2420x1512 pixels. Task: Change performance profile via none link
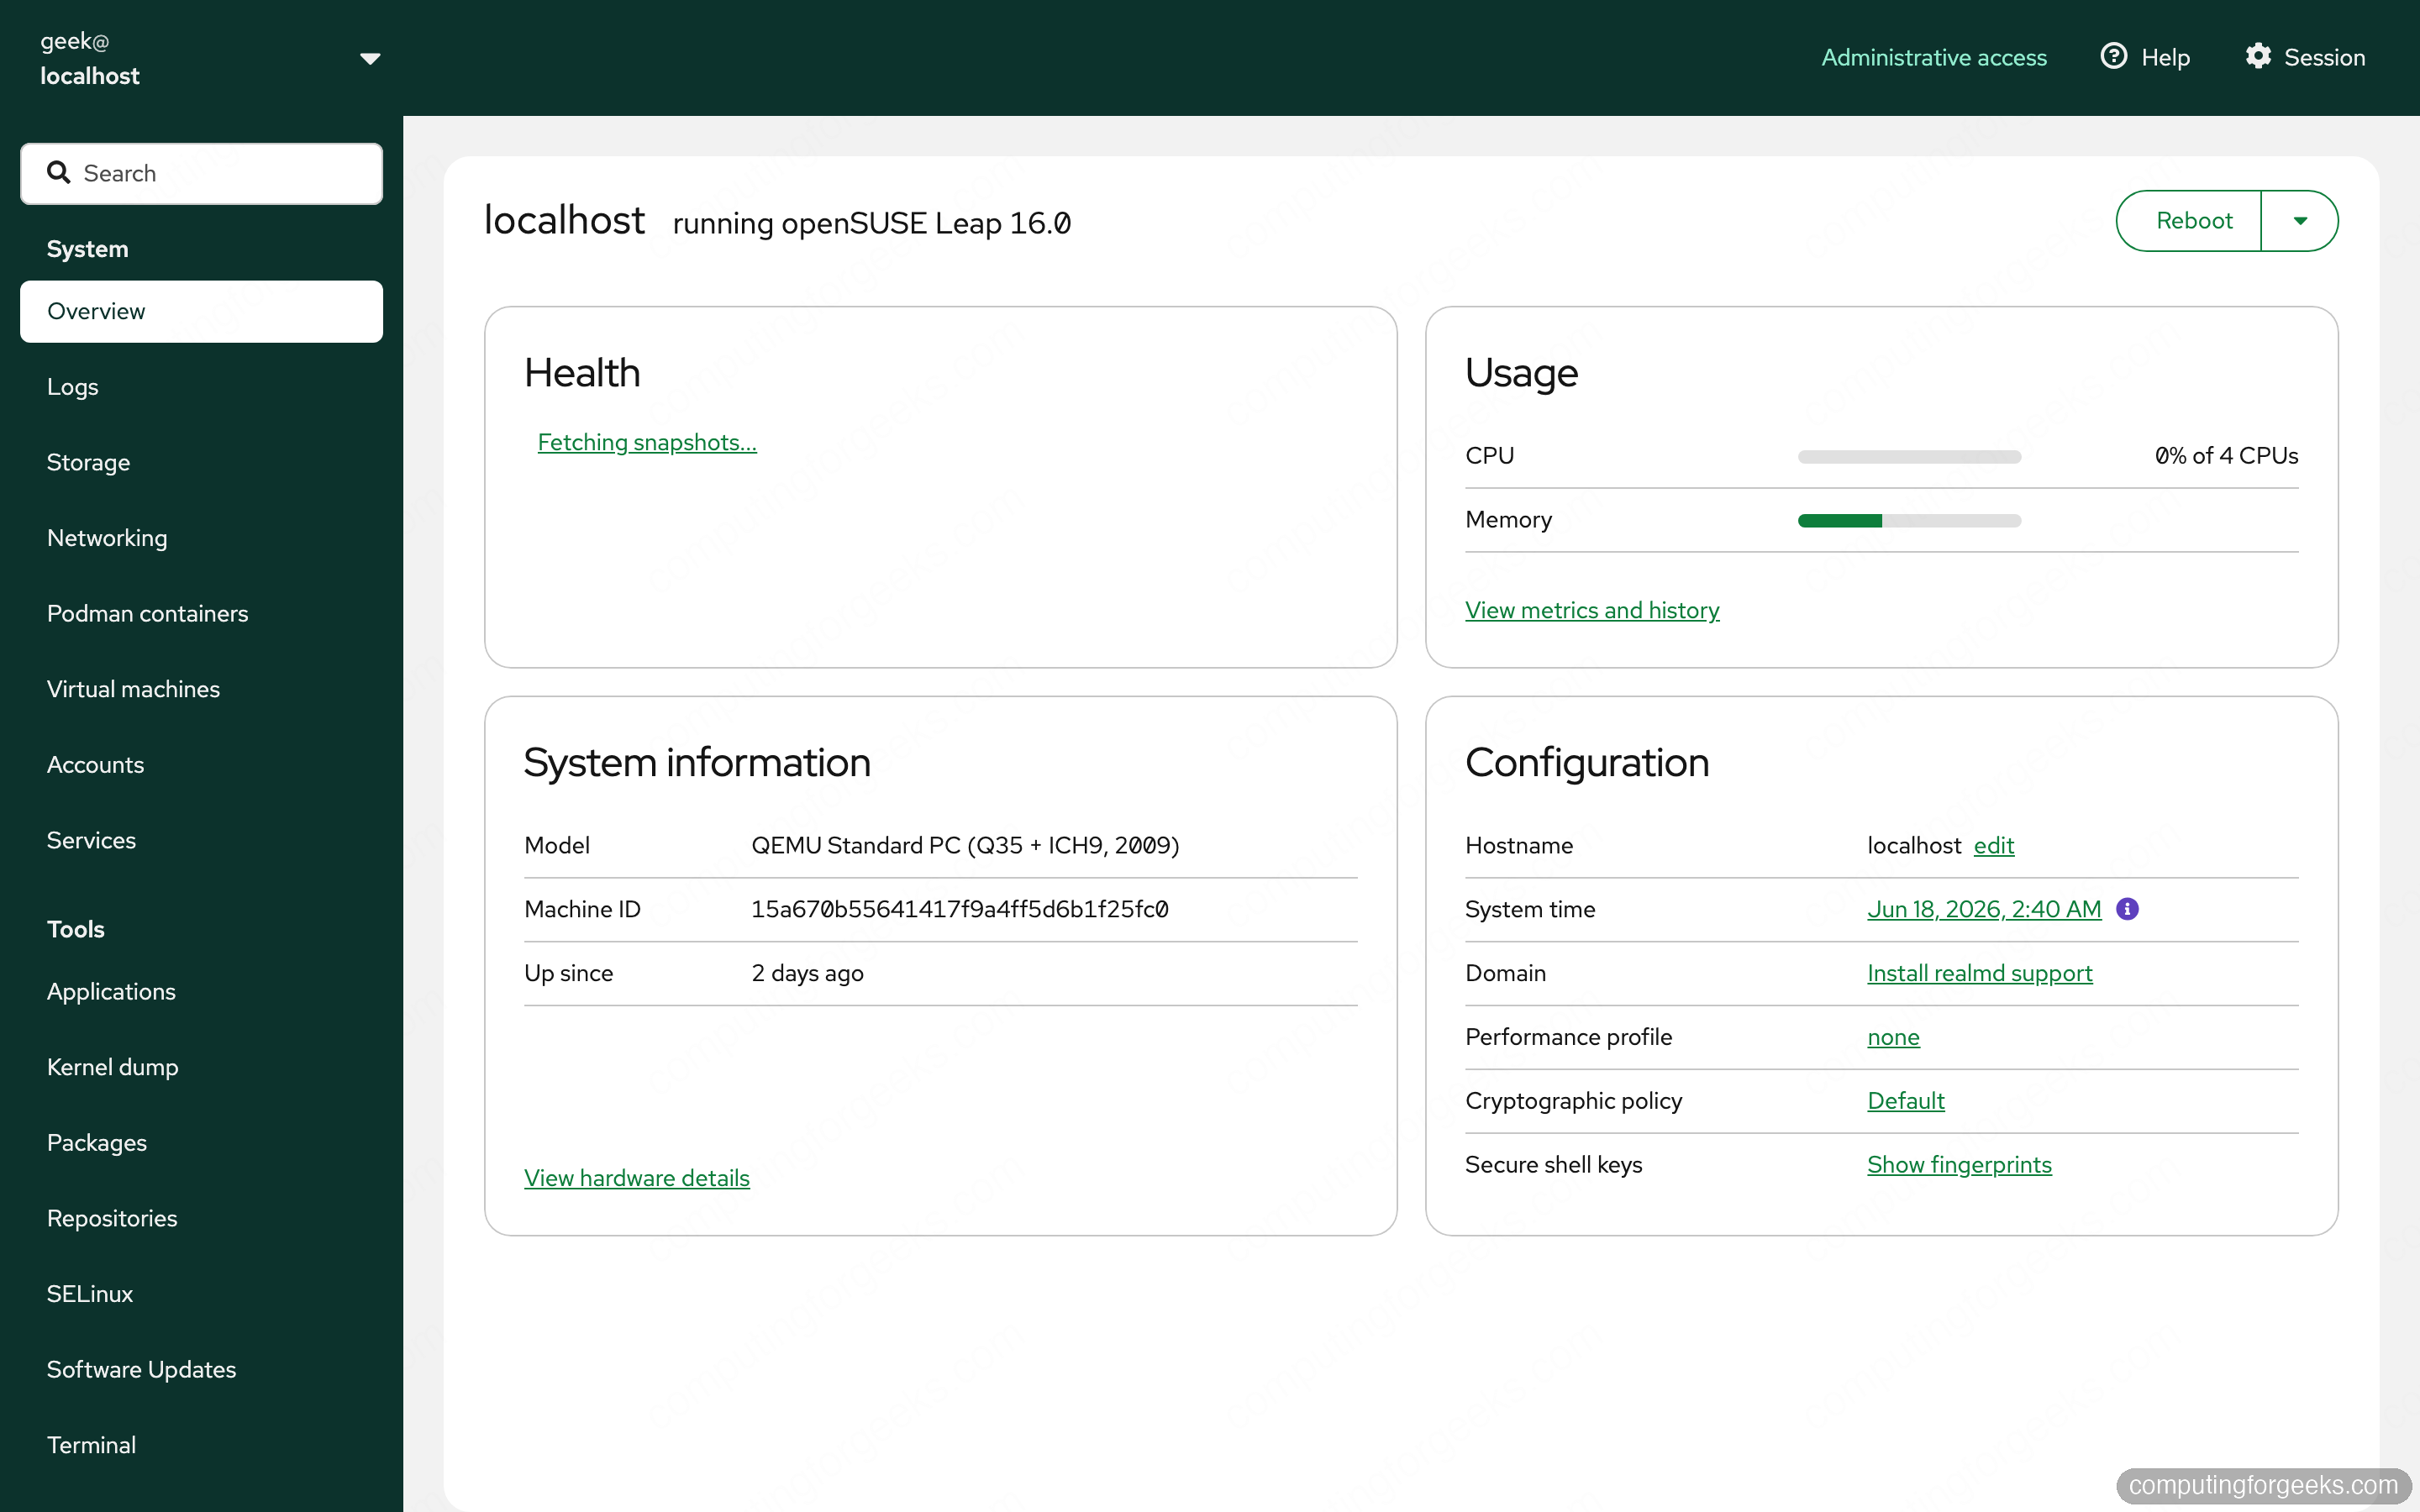point(1893,1037)
